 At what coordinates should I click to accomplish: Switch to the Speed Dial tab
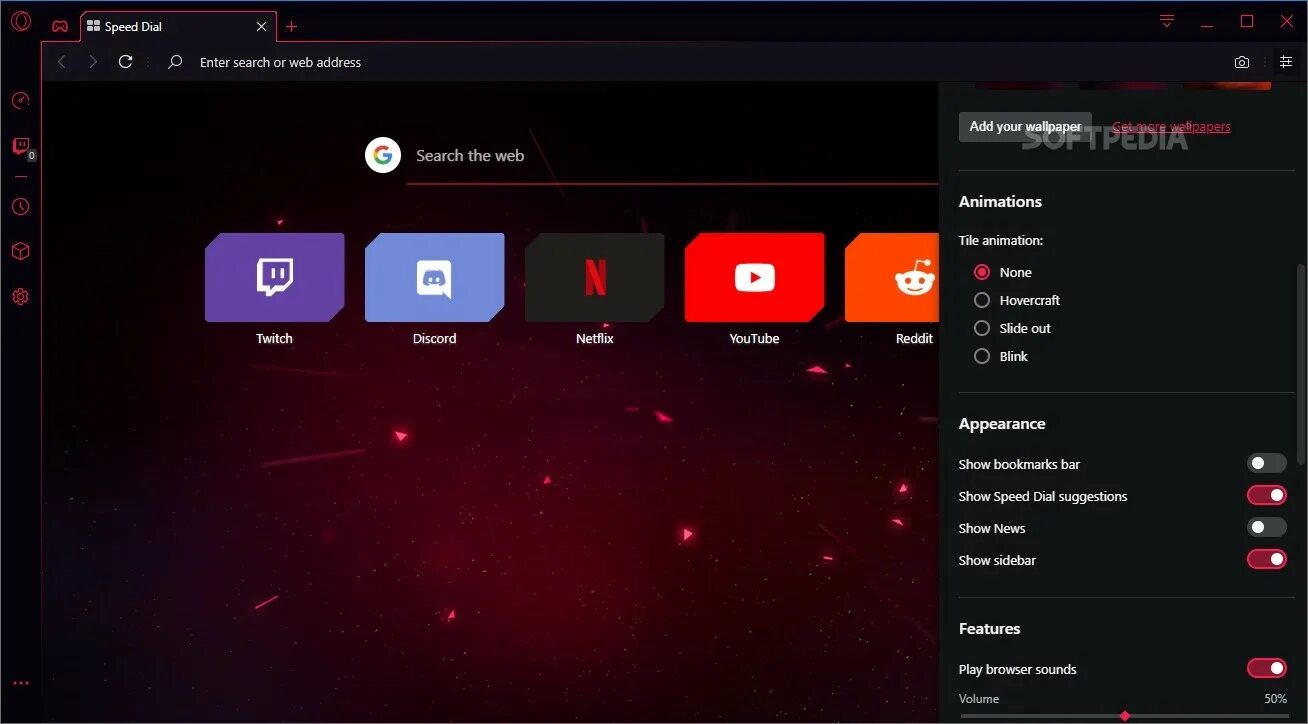[x=177, y=27]
